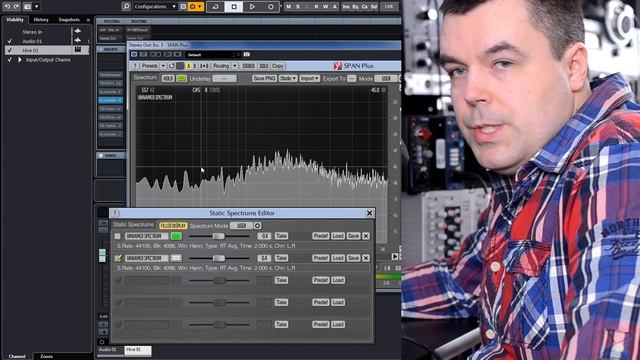Click the channel type icon beside Stereo In
The image size is (640, 360).
coord(78,31)
